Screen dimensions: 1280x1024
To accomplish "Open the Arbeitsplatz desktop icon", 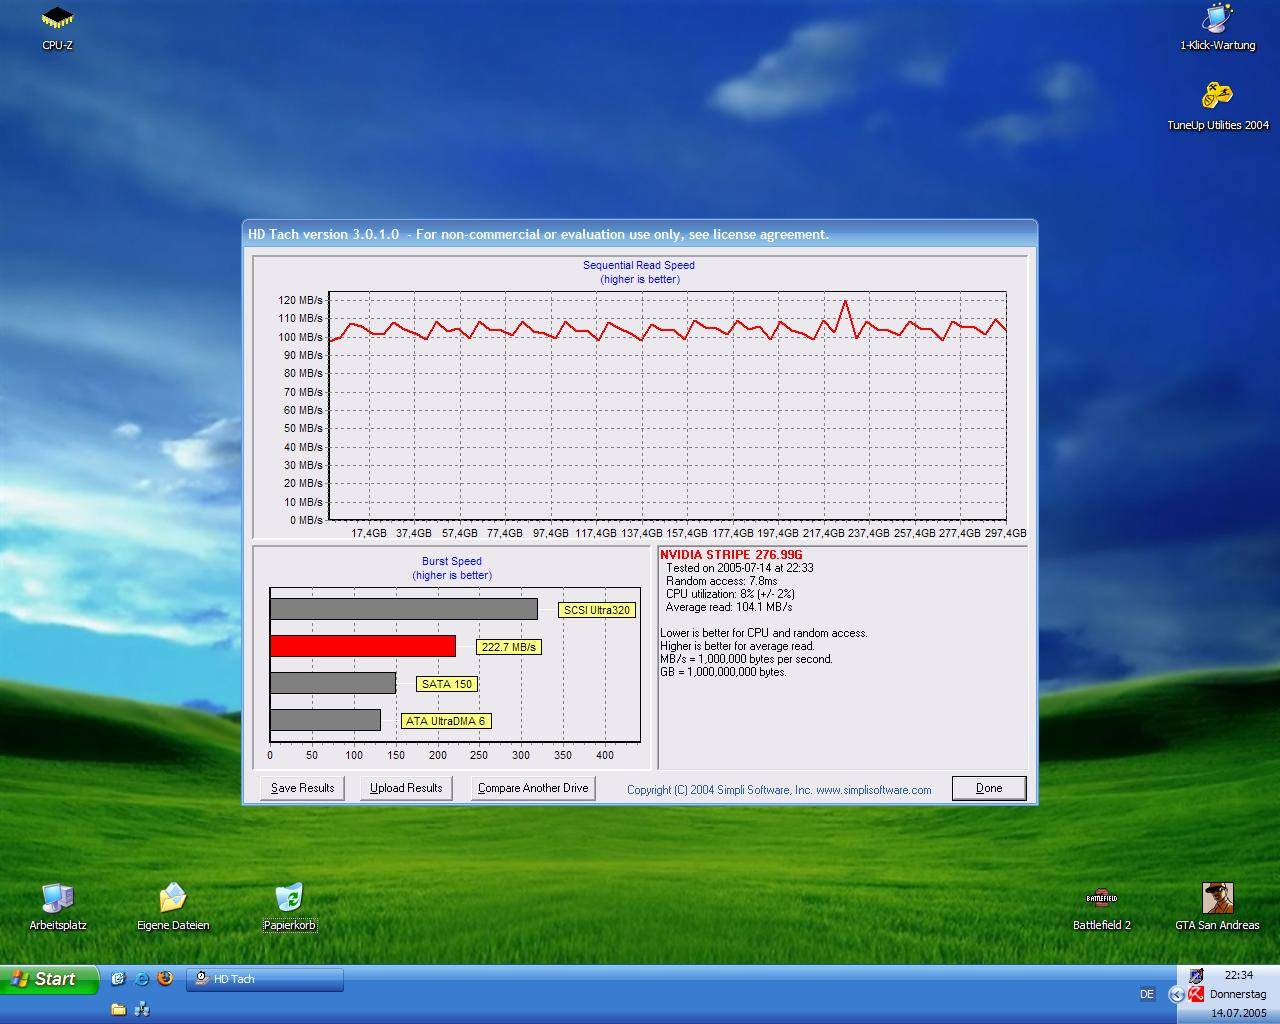I will point(58,906).
